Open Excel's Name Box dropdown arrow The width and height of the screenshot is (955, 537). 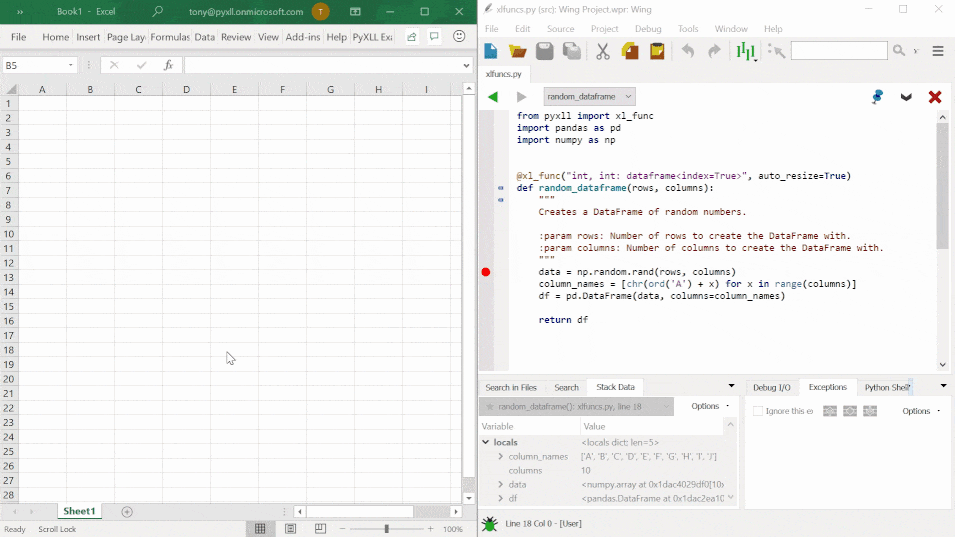click(71, 65)
